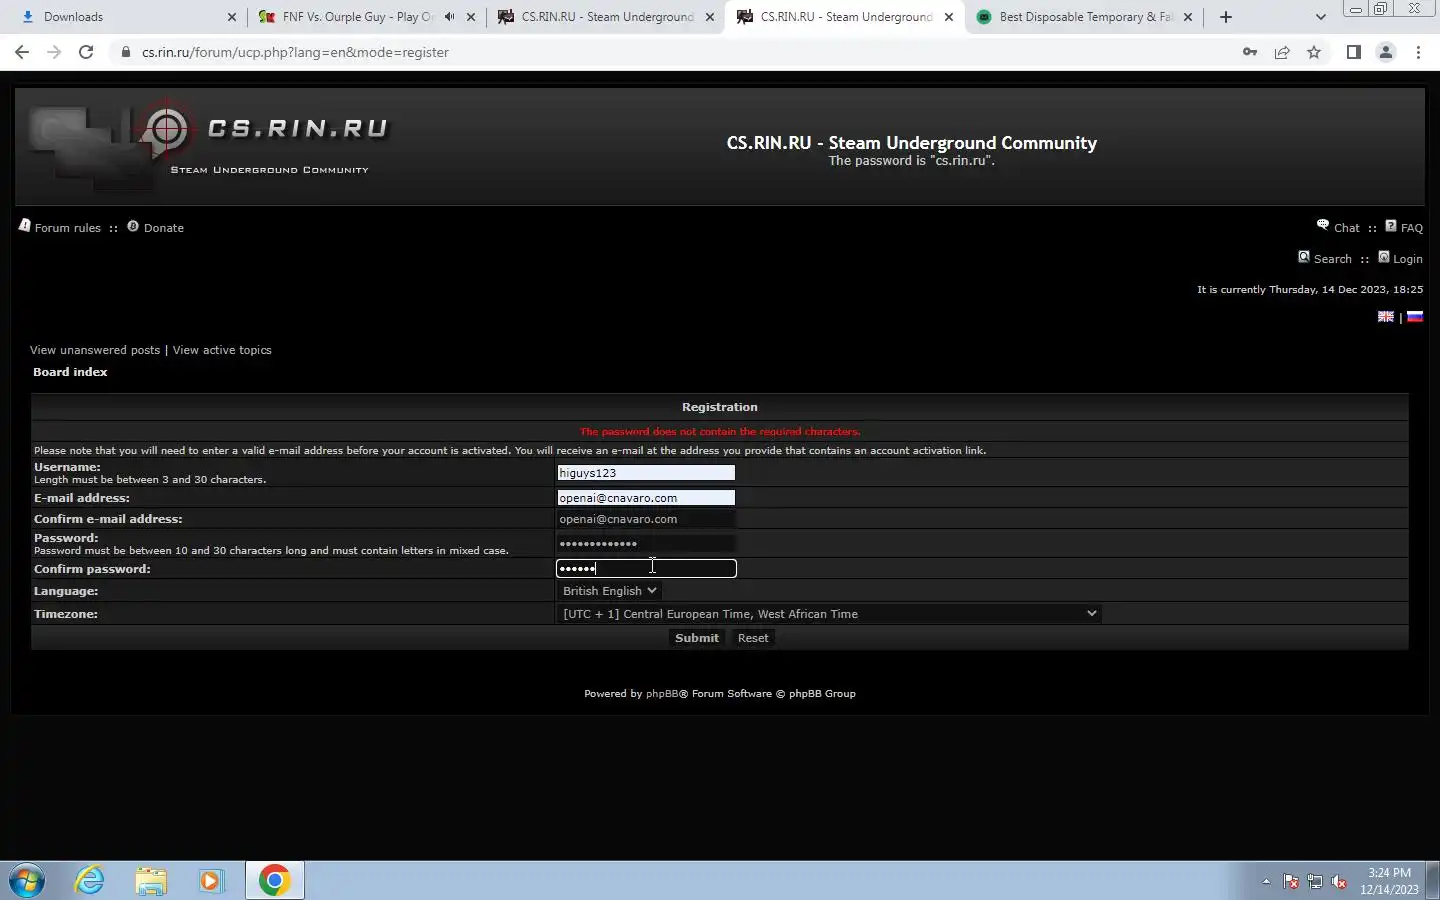Open the media player taskbar icon
The width and height of the screenshot is (1440, 900).
click(211, 881)
